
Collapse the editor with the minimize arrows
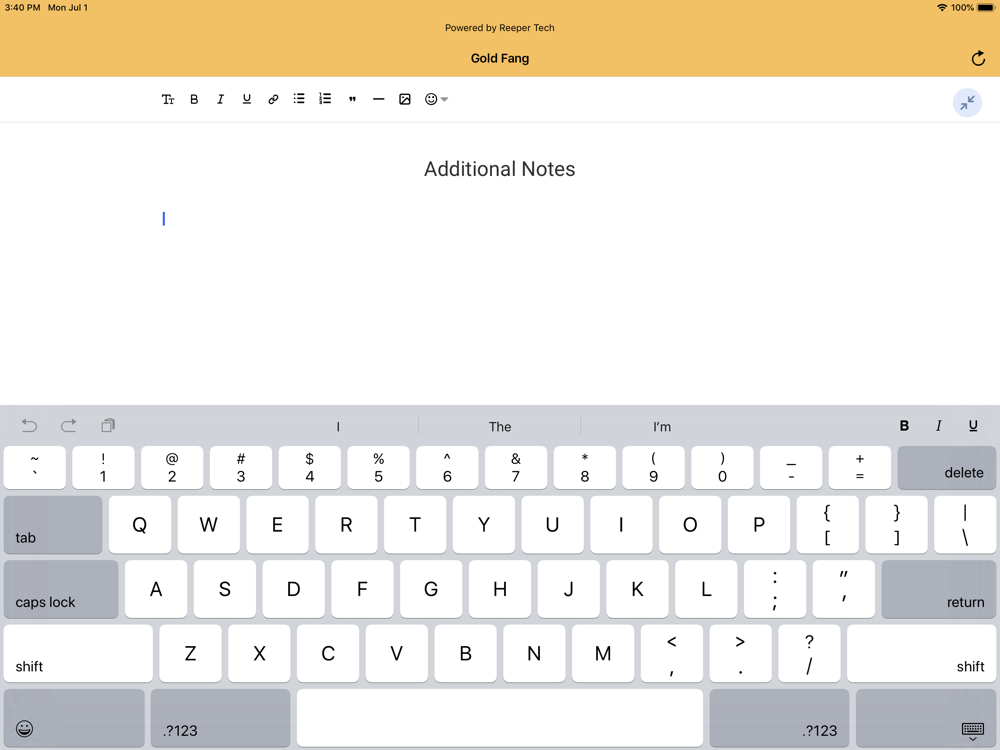[967, 103]
